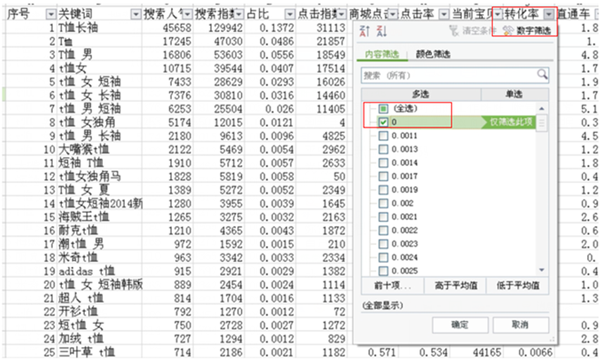This screenshot has width=600, height=360.
Task: Check the 0.0011 filter checkbox
Action: 383,136
